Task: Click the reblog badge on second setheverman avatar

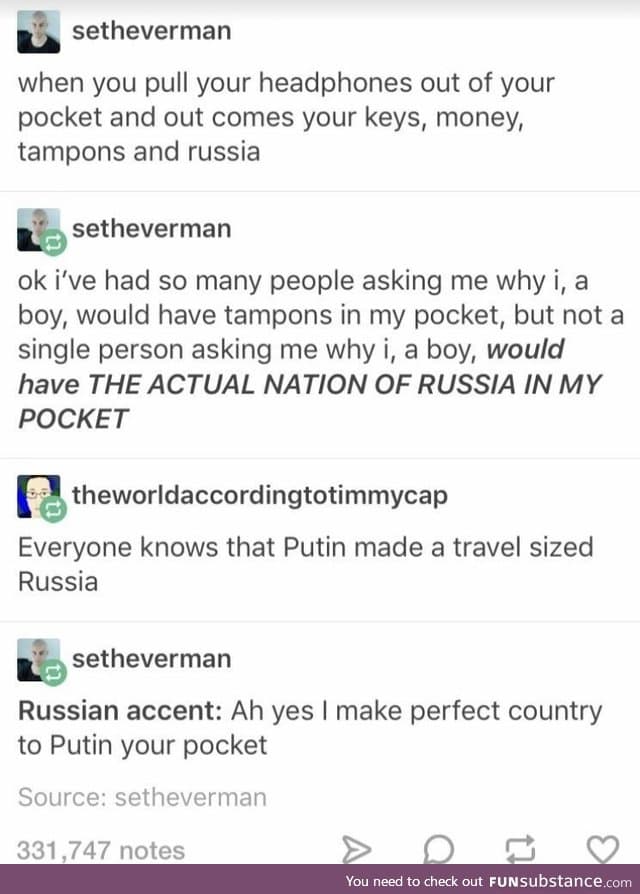Action: click(x=54, y=243)
